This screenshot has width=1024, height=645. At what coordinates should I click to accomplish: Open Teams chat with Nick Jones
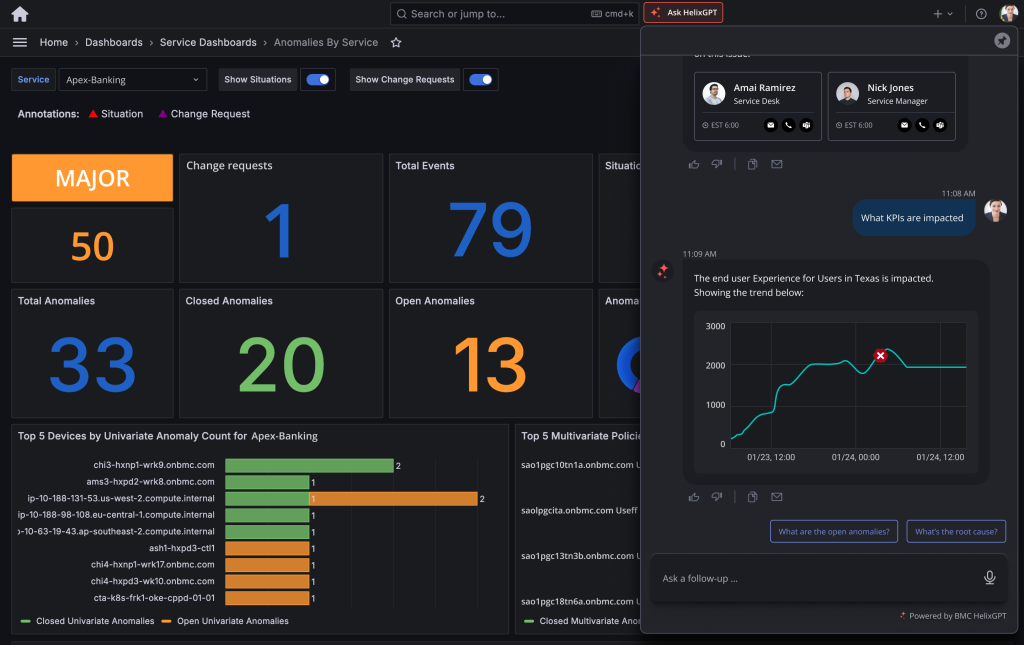point(940,125)
